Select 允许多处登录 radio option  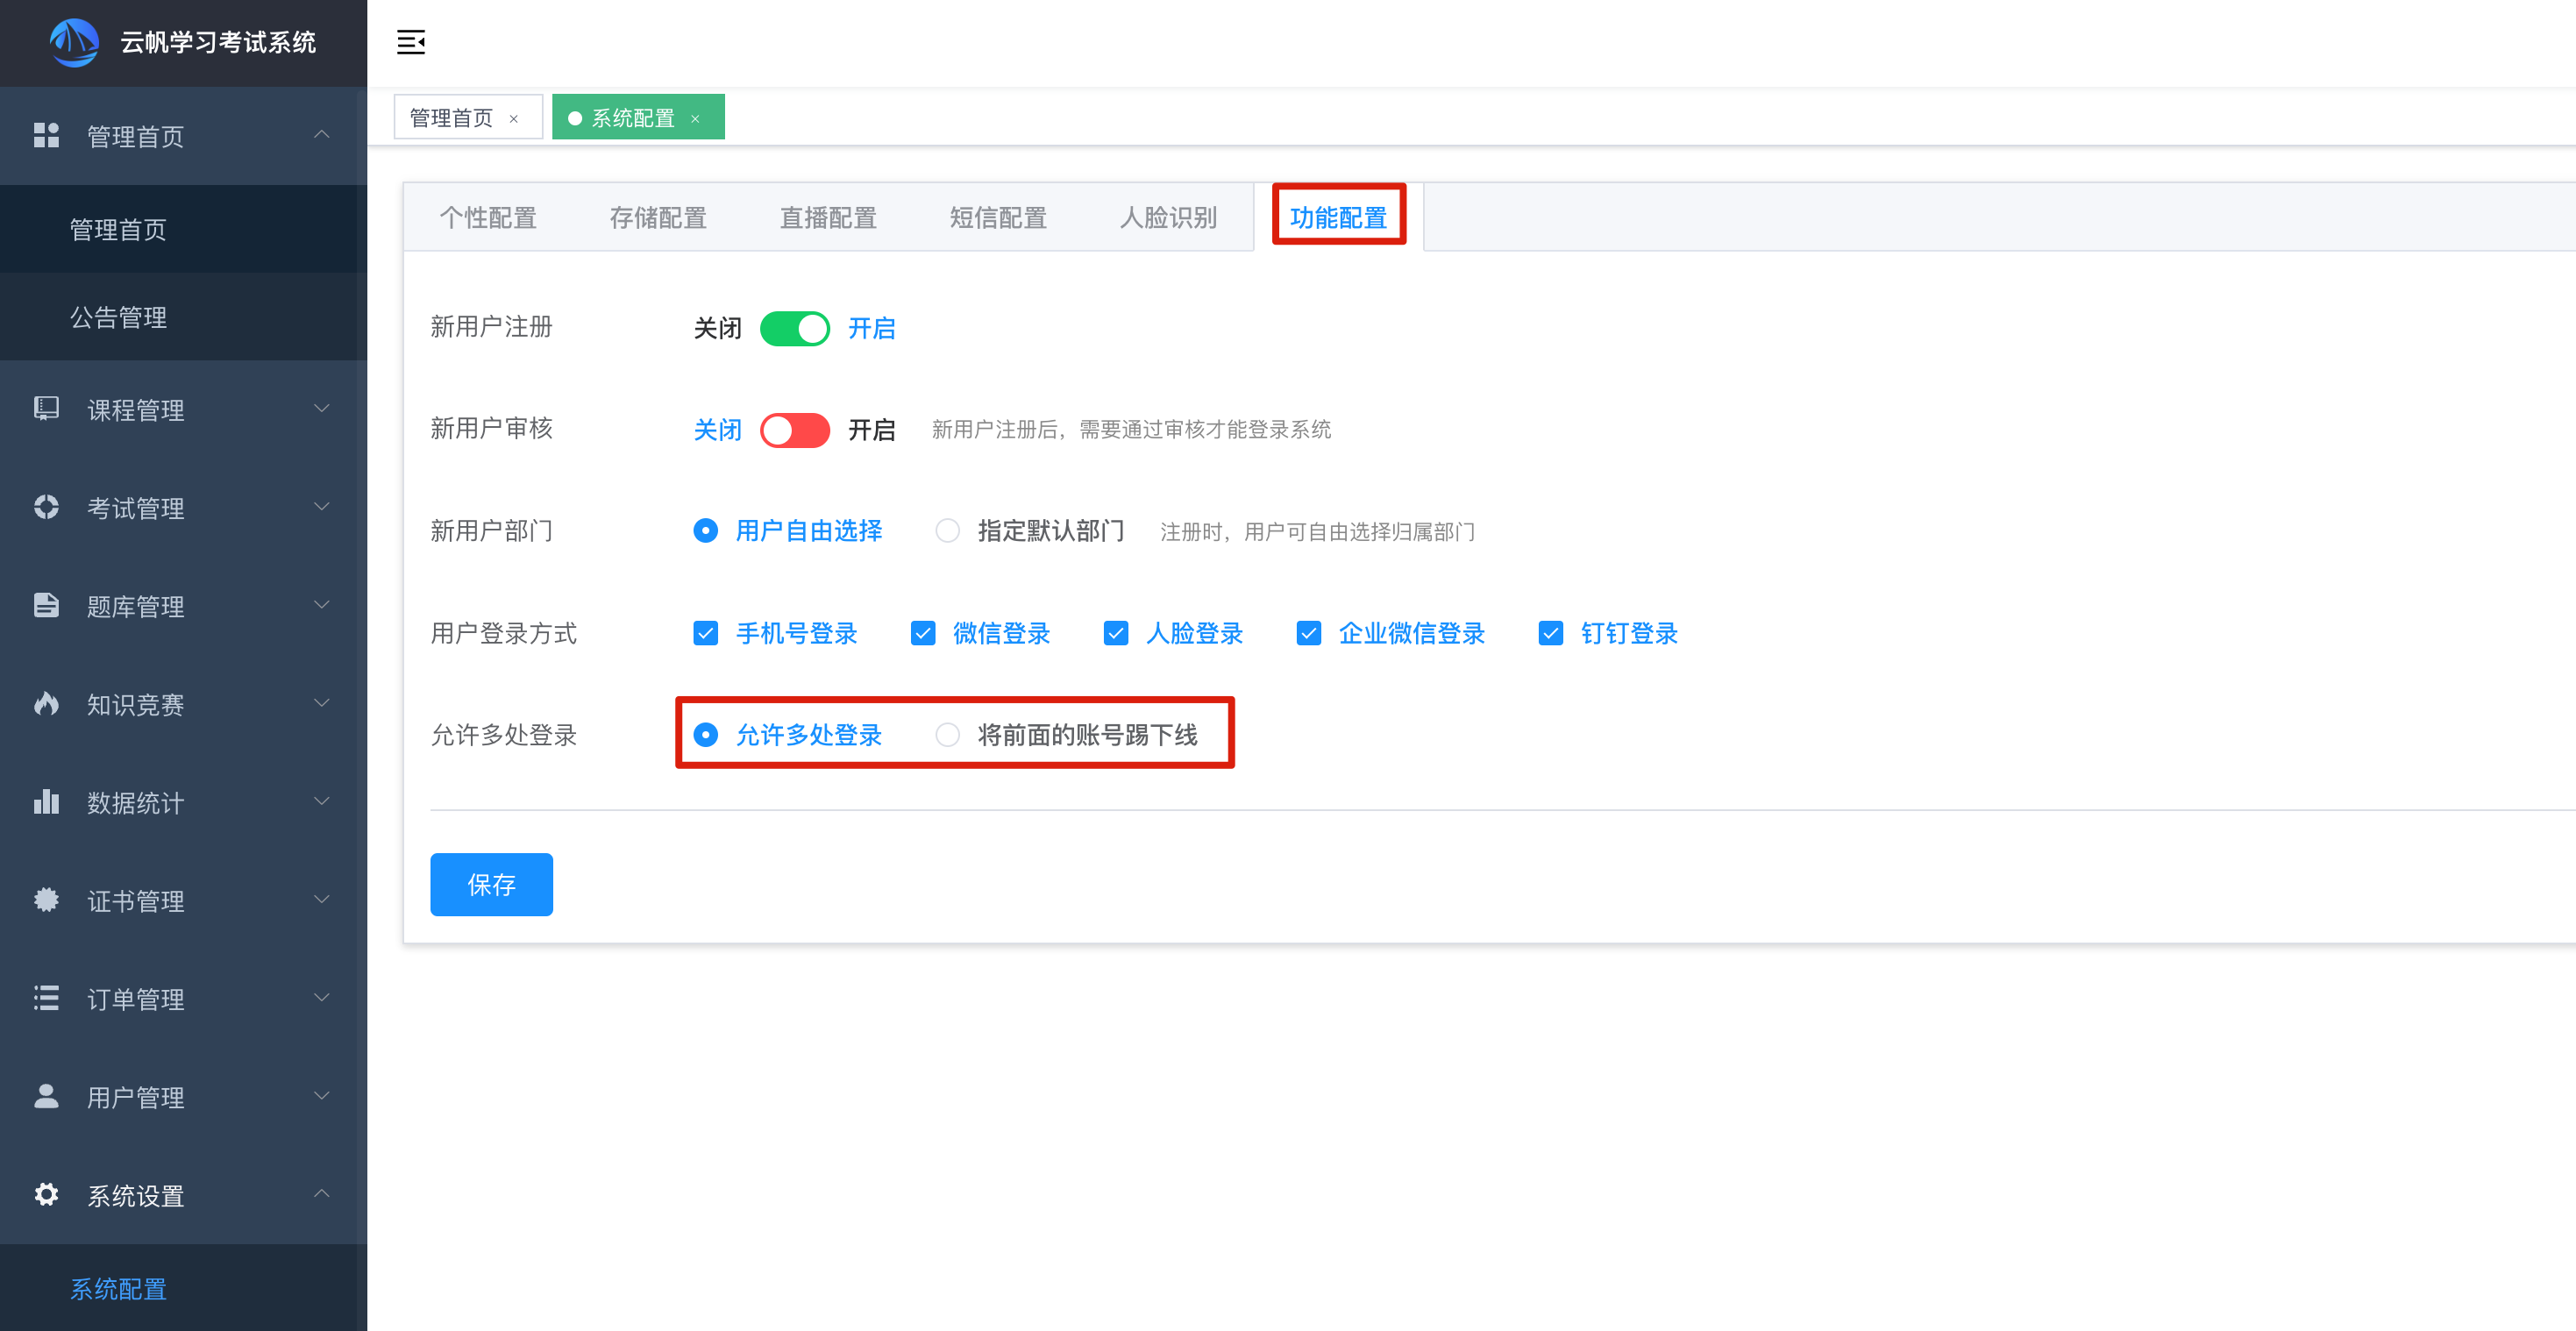point(788,735)
